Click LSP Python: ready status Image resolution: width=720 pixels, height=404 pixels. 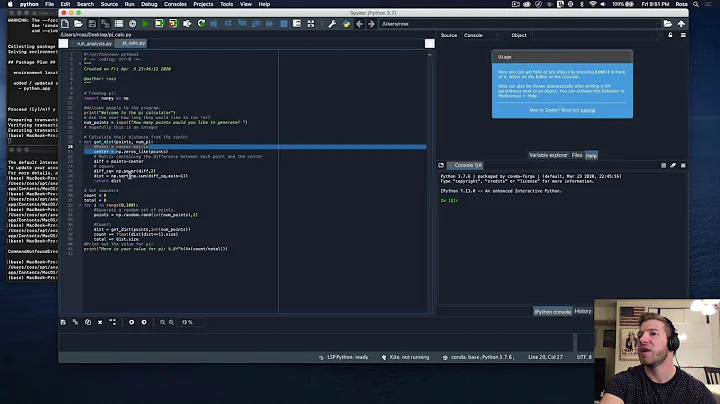(343, 357)
